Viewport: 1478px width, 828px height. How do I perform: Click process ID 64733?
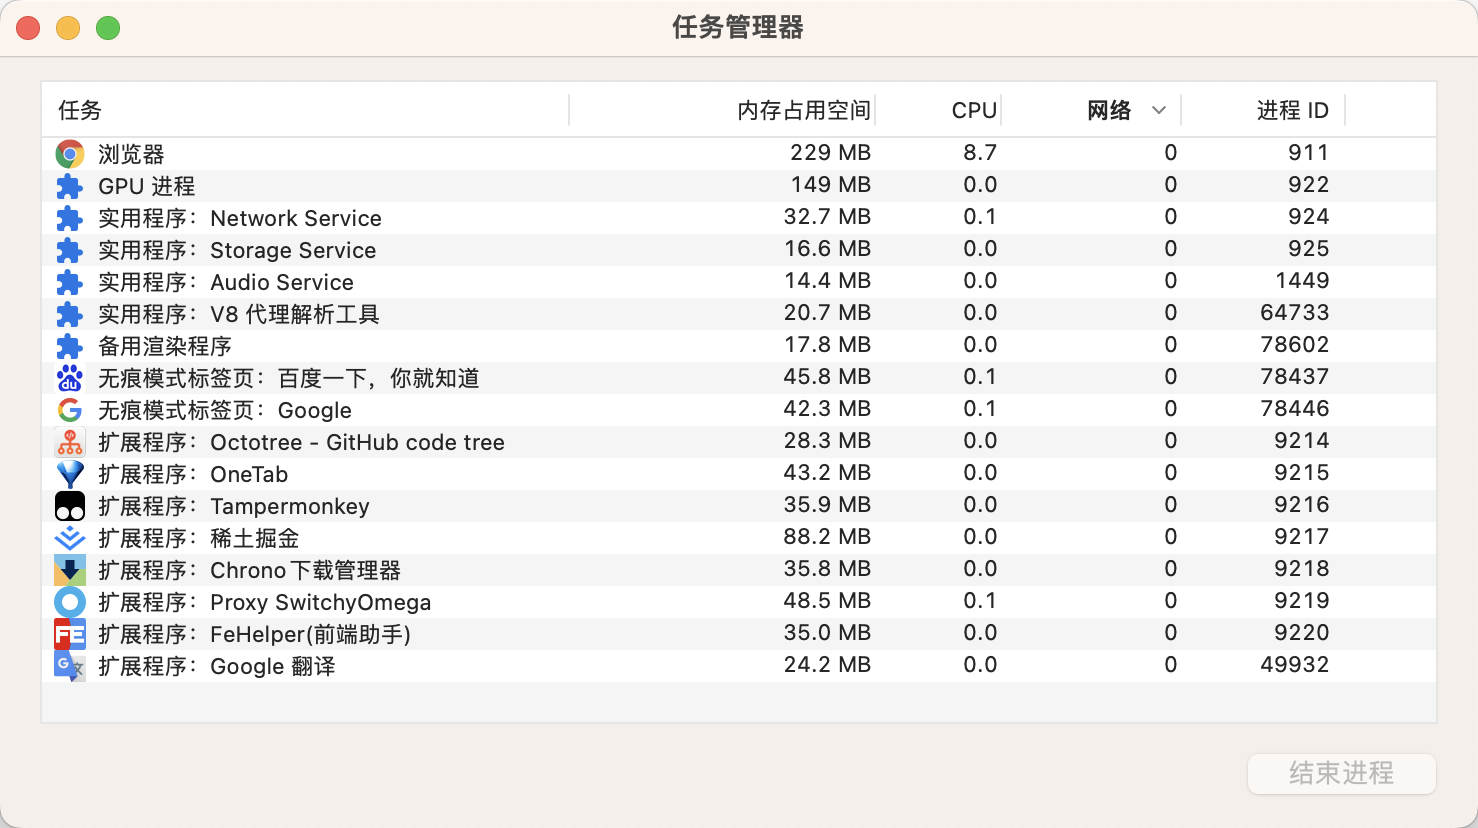[x=1295, y=313]
